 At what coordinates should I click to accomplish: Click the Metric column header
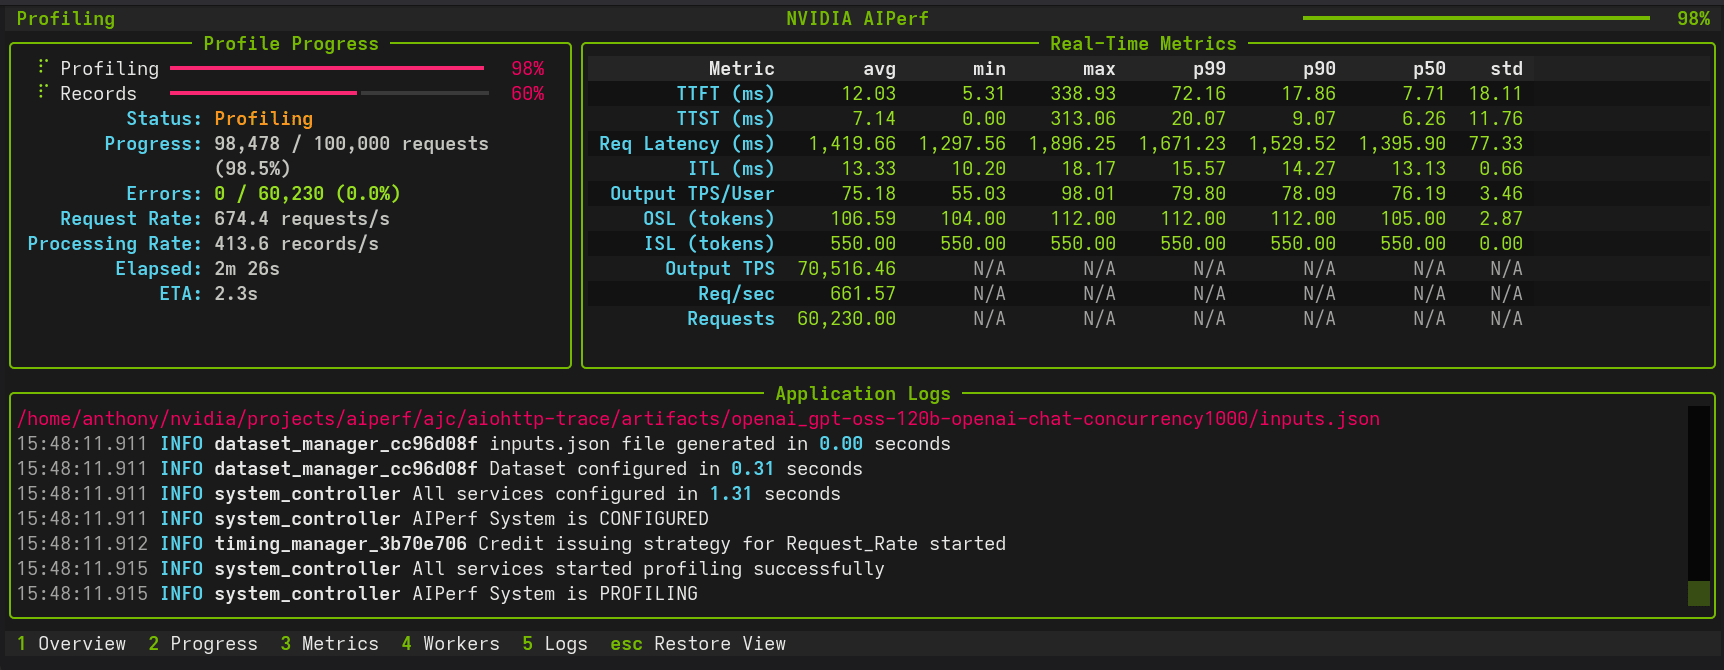coord(742,69)
